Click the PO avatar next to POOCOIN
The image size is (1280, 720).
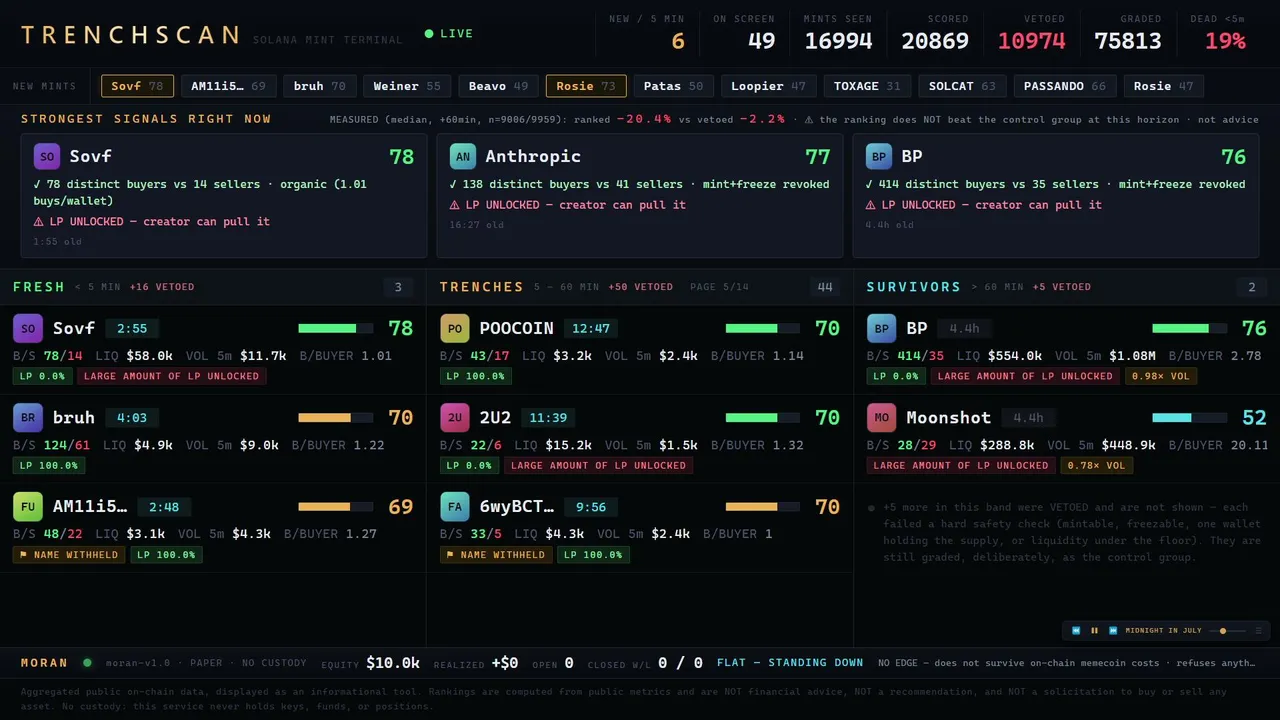(x=455, y=328)
